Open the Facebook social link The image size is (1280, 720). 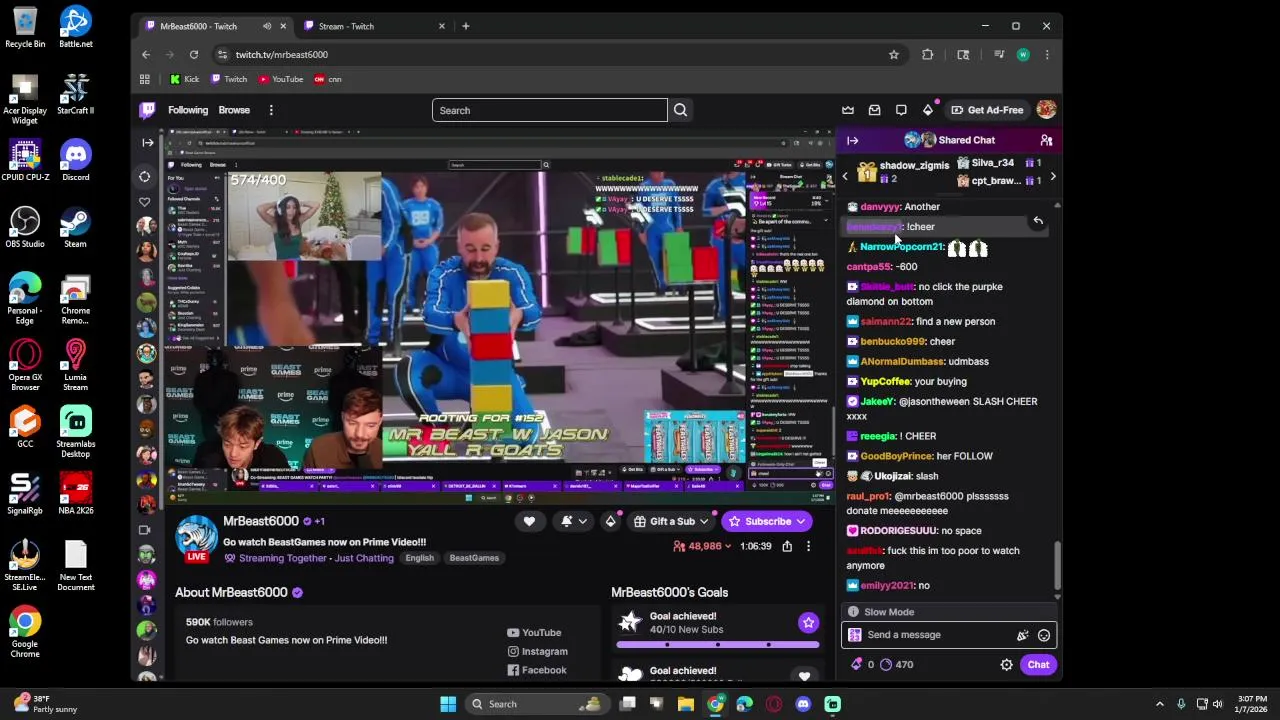[536, 670]
